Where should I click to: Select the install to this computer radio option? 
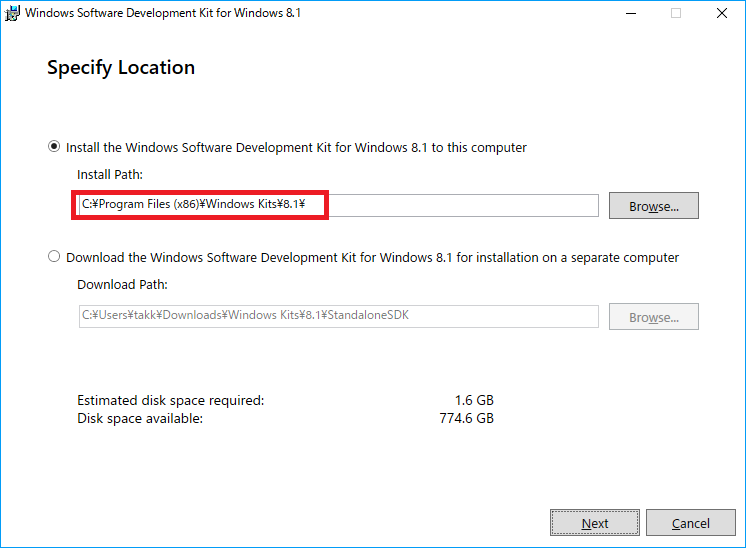(x=54, y=147)
